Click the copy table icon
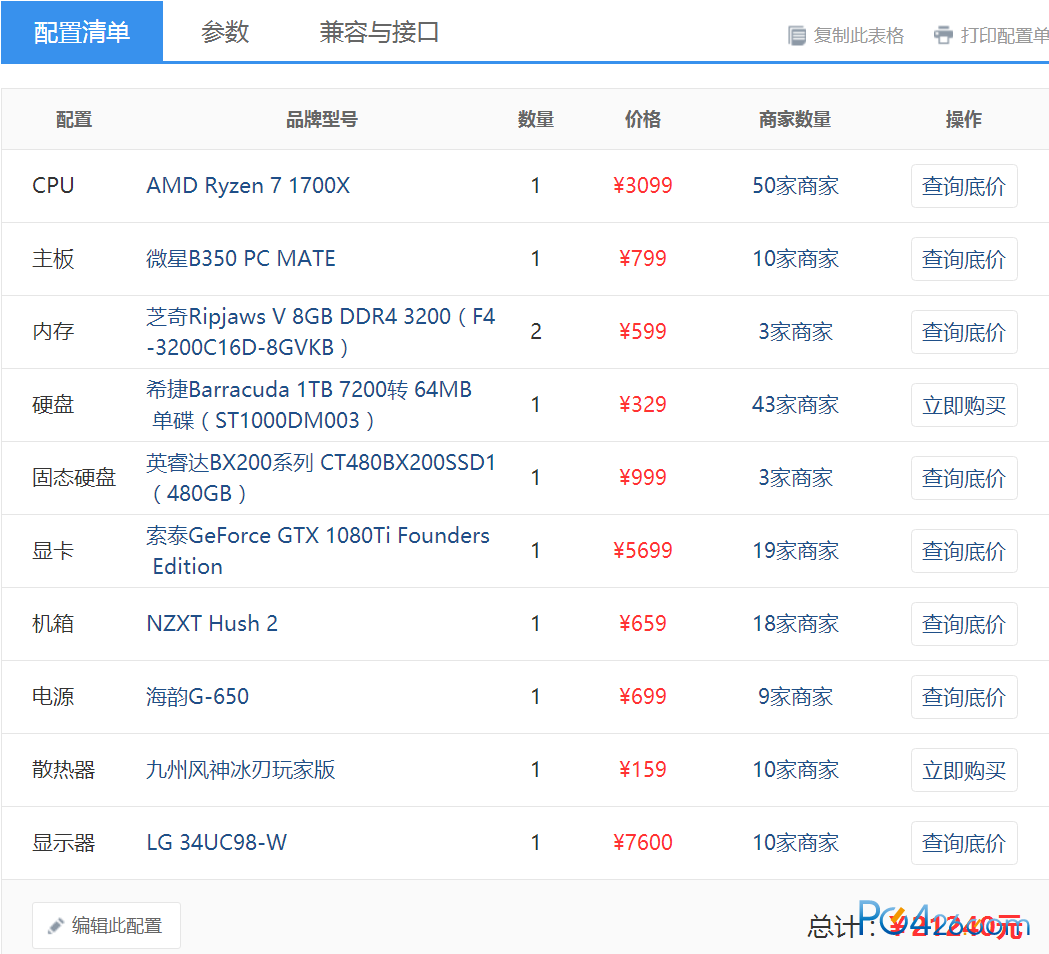Viewport: 1049px width, 954px height. coord(796,35)
